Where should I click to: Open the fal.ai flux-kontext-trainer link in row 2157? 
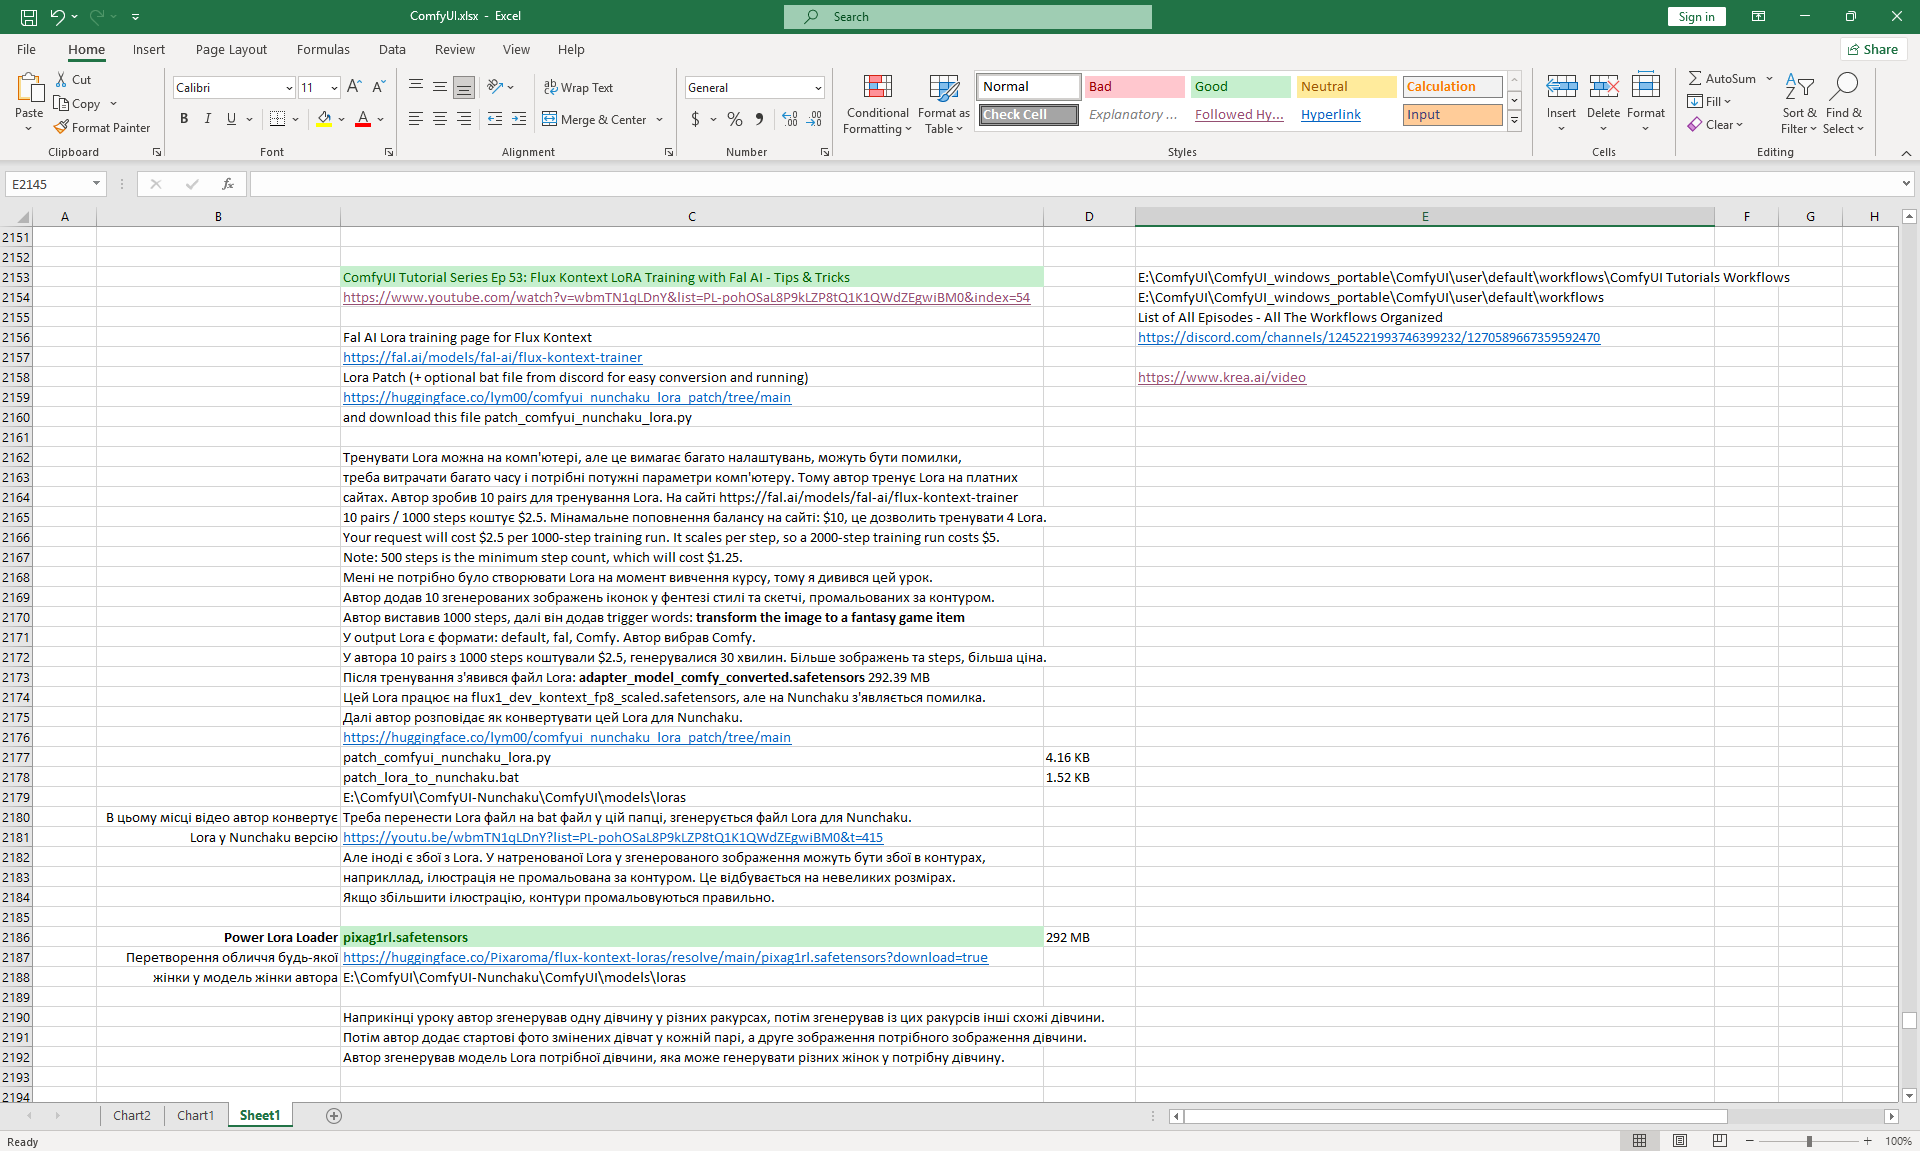pyautogui.click(x=492, y=357)
